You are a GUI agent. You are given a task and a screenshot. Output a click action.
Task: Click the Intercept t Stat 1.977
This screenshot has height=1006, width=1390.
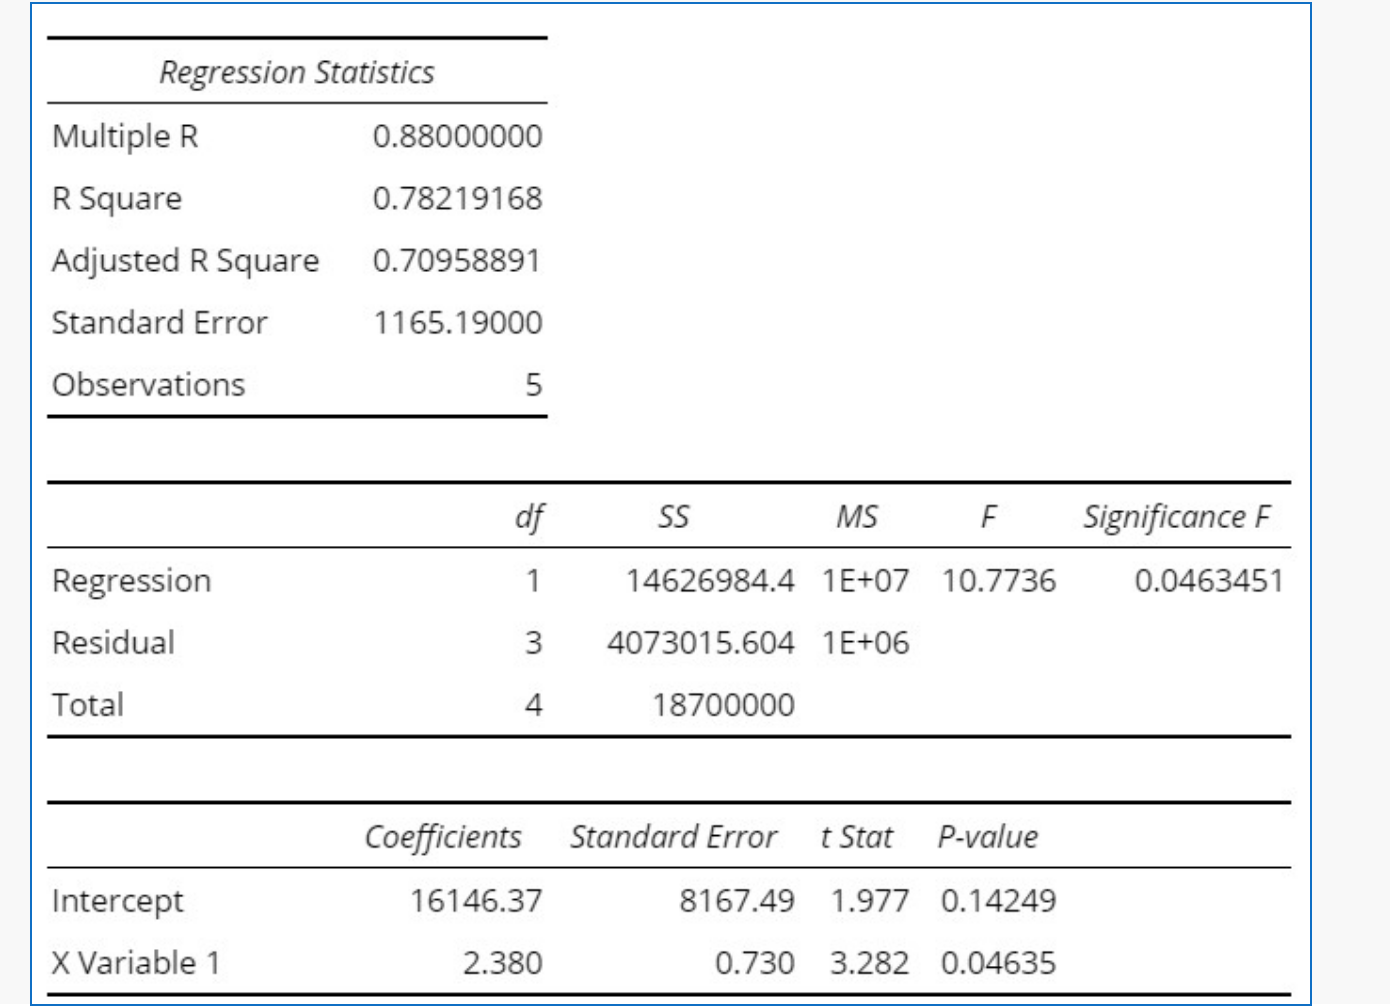(x=869, y=900)
